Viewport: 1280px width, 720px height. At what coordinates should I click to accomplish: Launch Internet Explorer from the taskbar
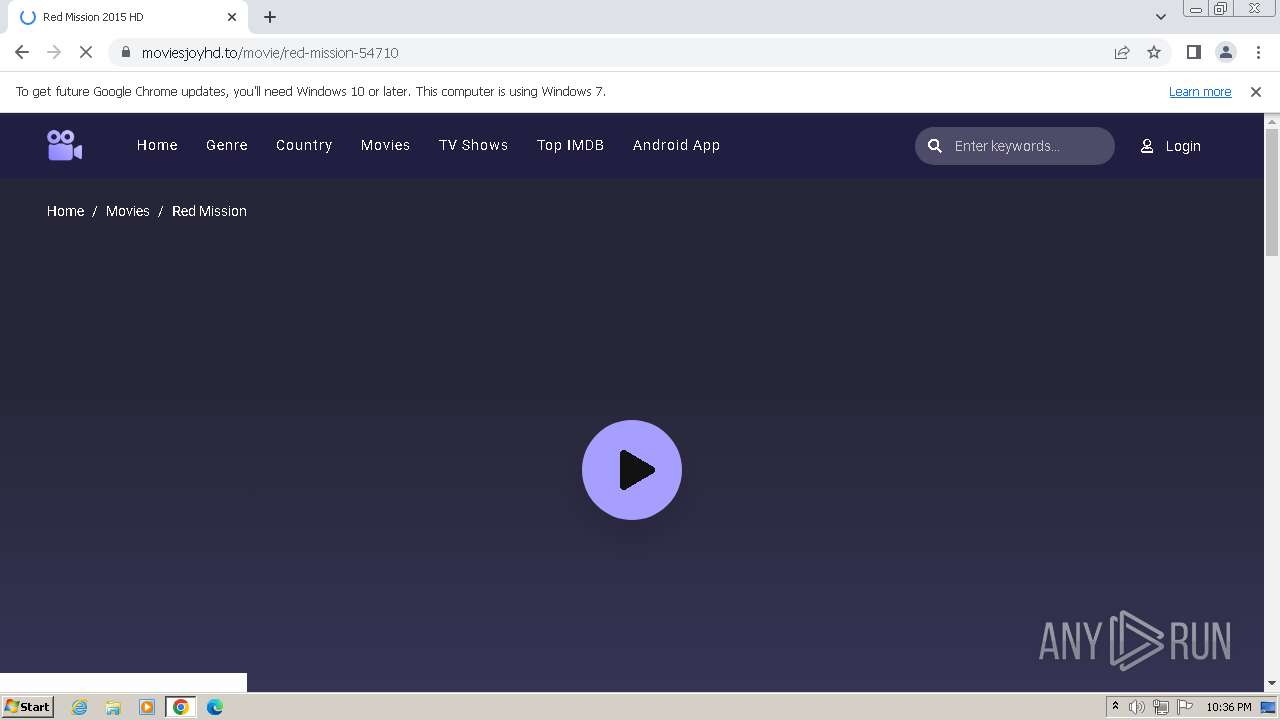(80, 707)
